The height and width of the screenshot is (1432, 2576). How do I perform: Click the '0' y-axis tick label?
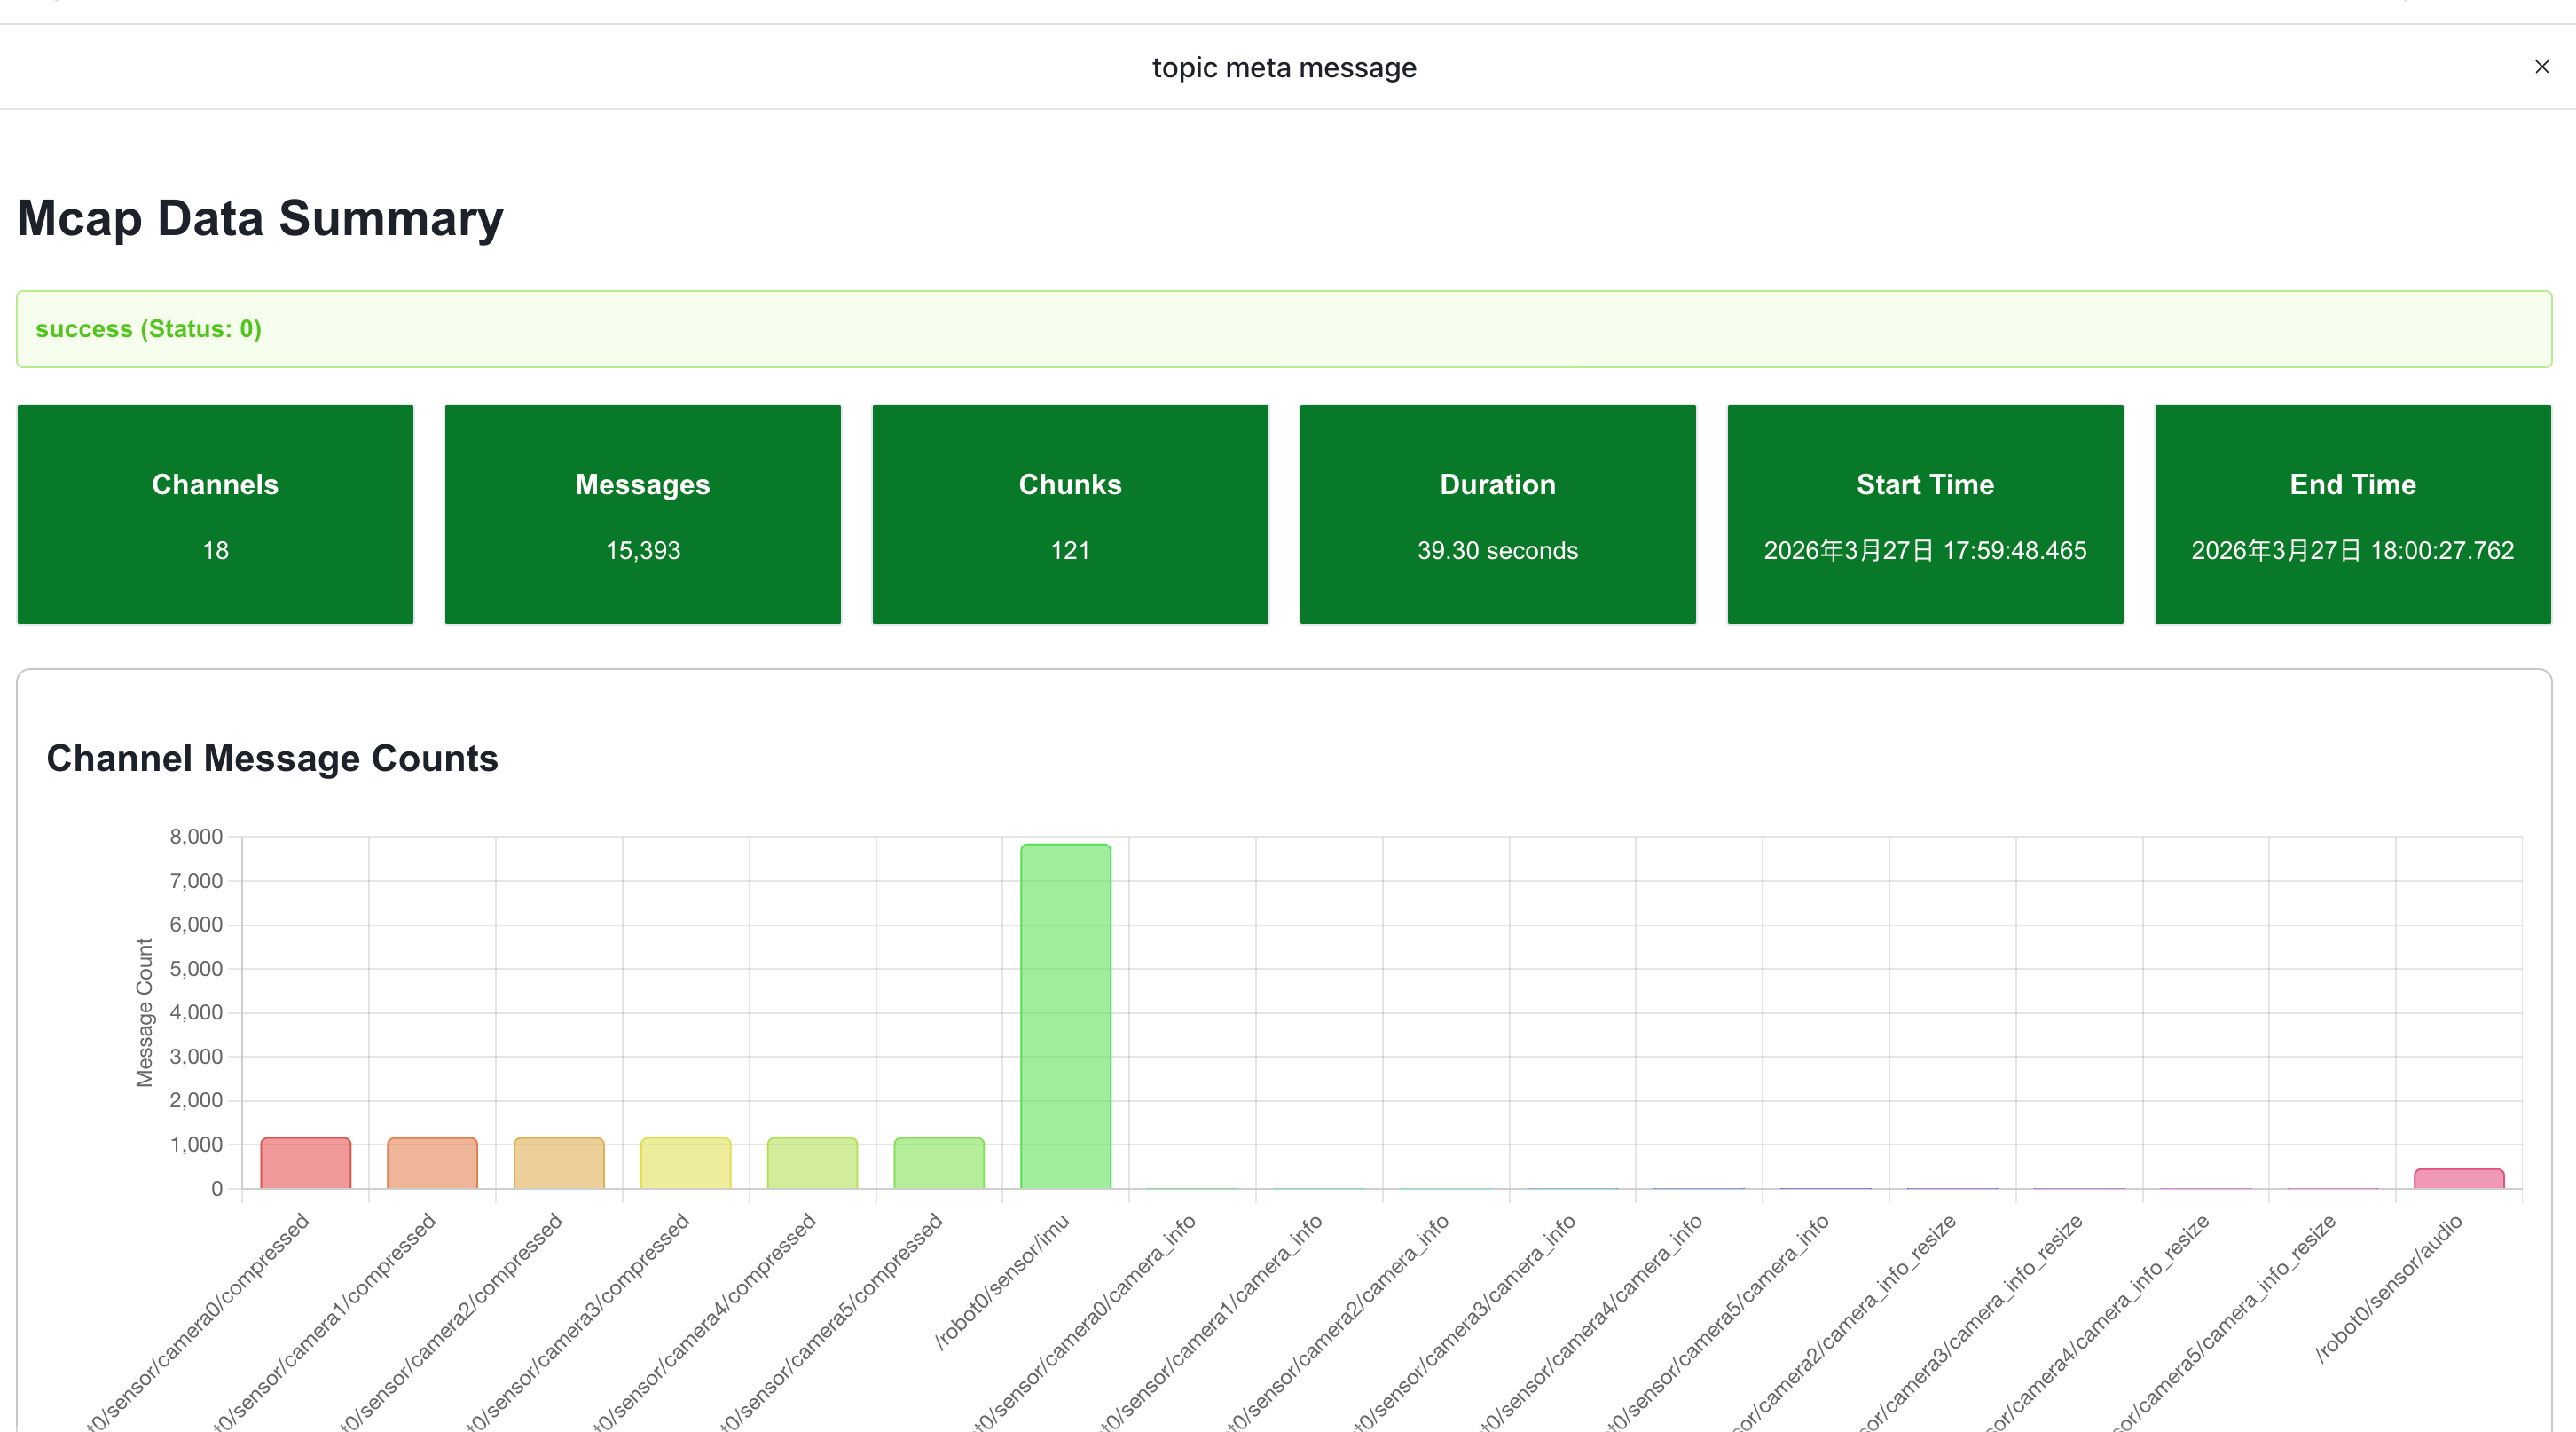(x=216, y=1189)
